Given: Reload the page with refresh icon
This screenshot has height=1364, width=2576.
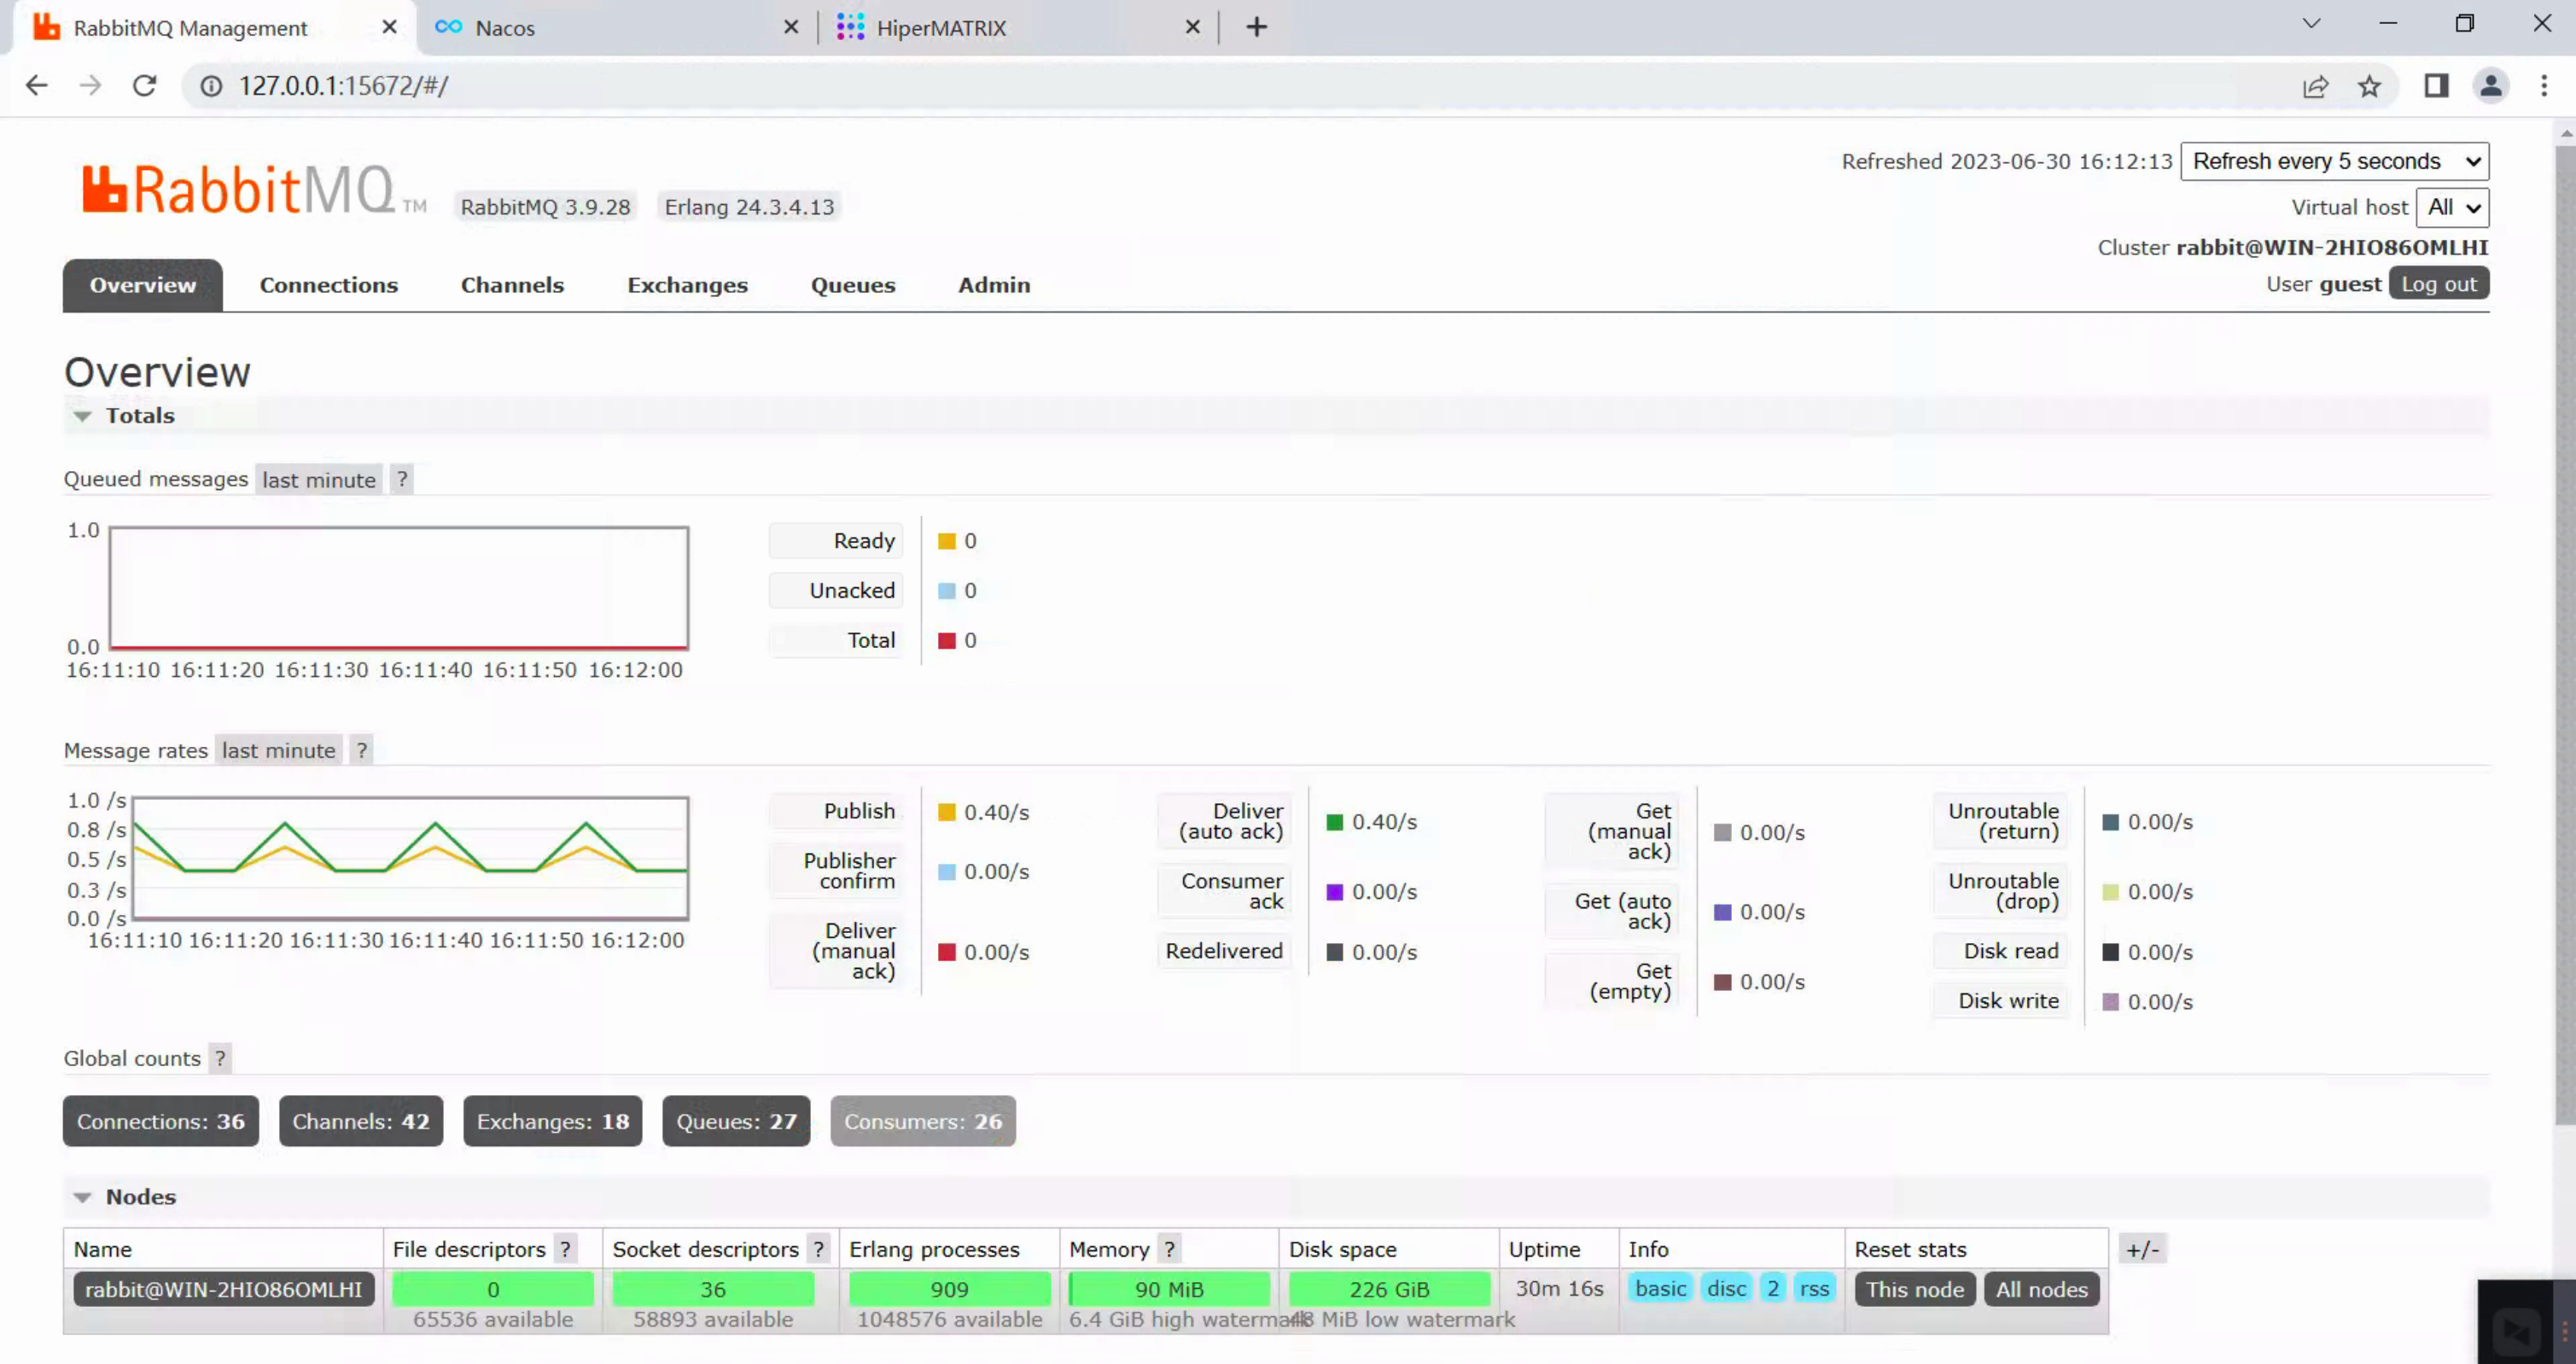Looking at the screenshot, I should (145, 86).
